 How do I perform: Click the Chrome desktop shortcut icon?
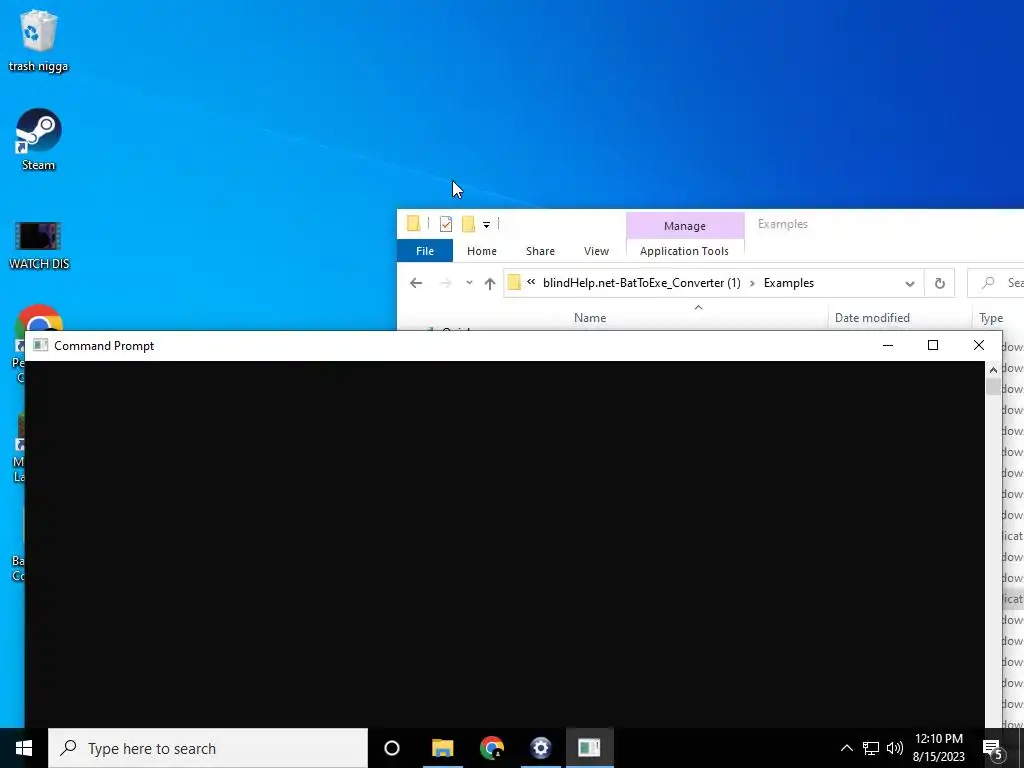click(x=39, y=320)
